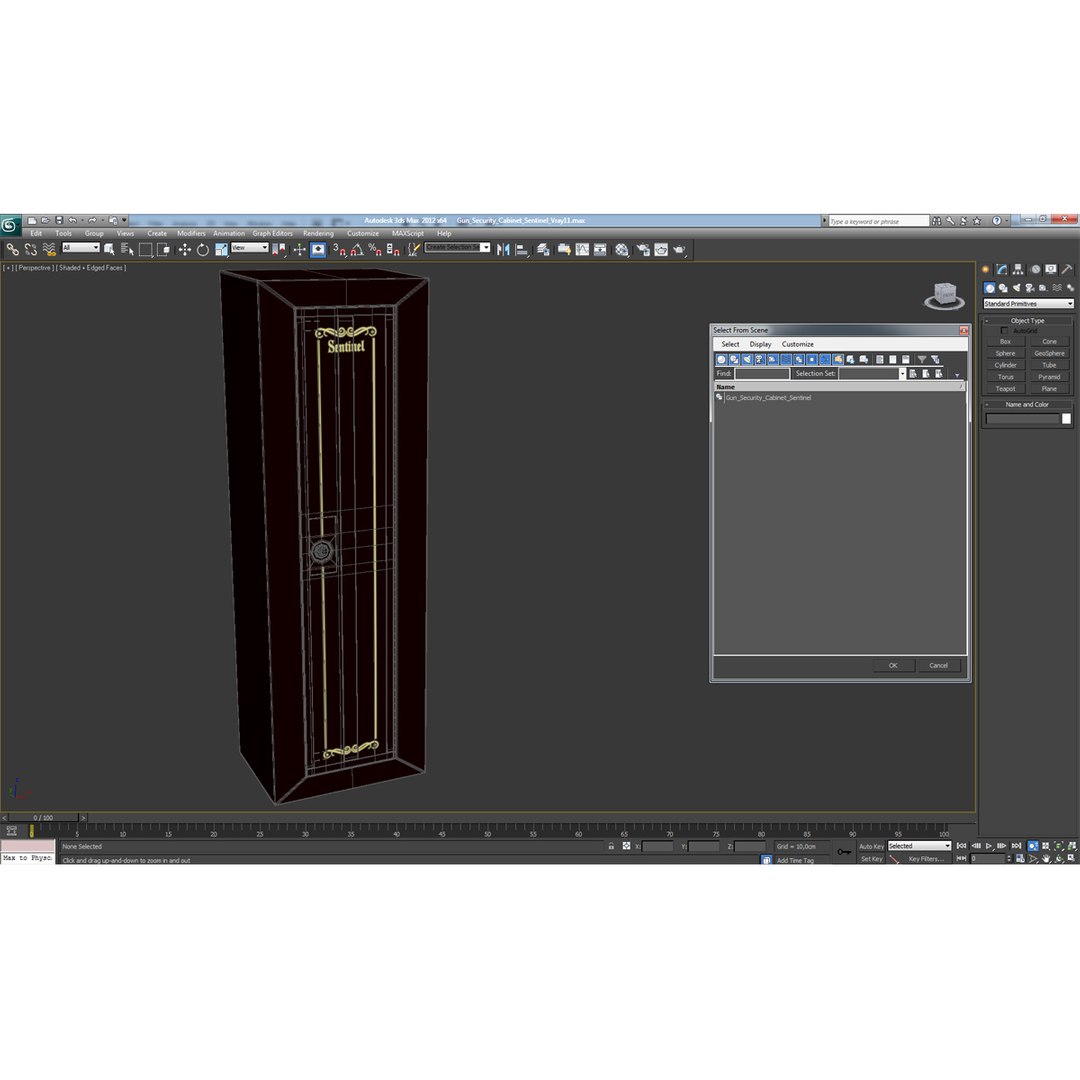Toggle the Auto Key mode
This screenshot has width=1080, height=1080.
pyautogui.click(x=871, y=847)
